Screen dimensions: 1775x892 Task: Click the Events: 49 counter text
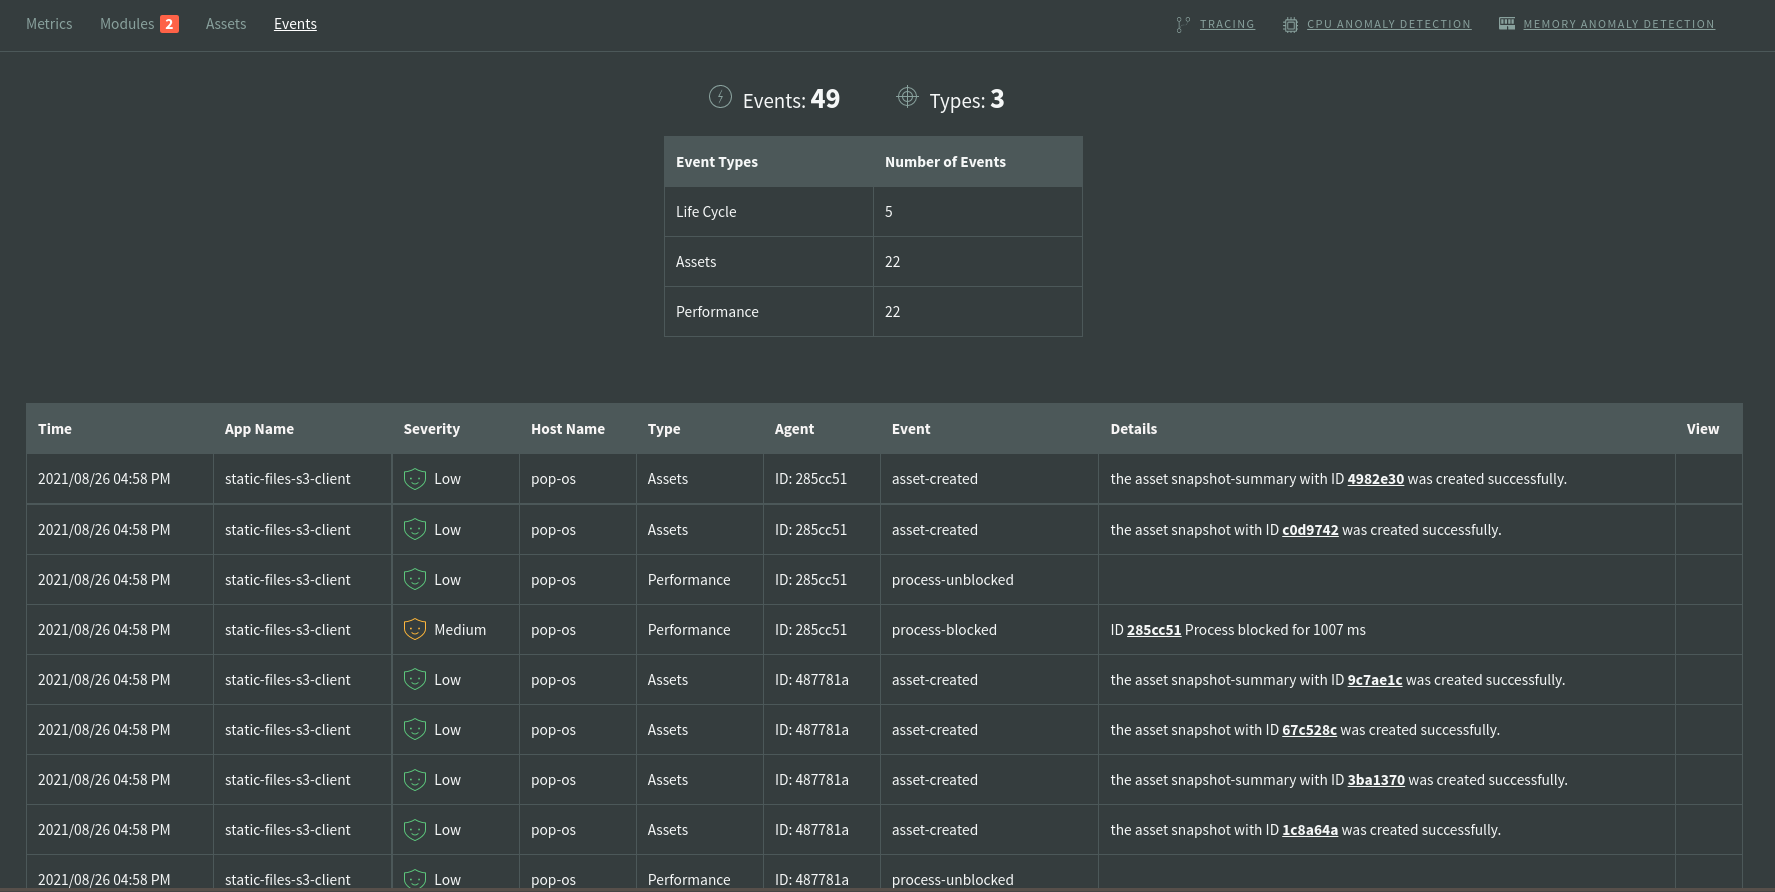(x=791, y=99)
